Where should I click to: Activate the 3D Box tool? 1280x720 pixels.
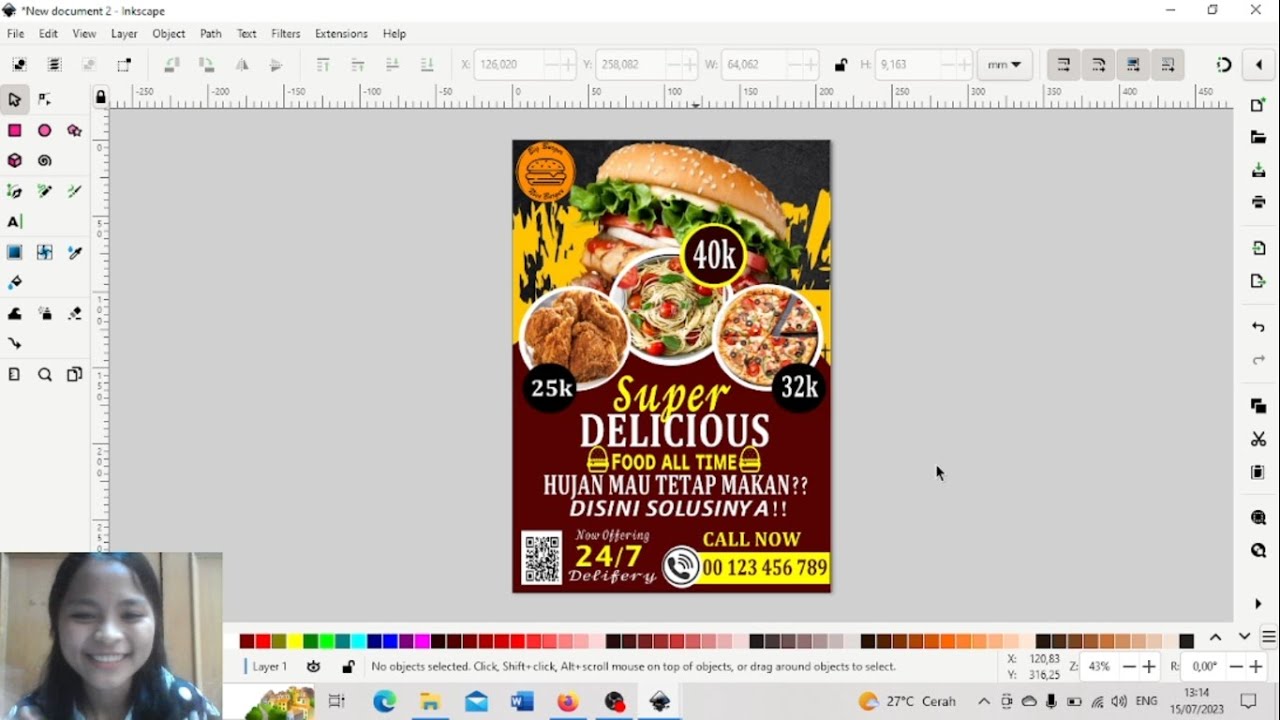click(14, 160)
